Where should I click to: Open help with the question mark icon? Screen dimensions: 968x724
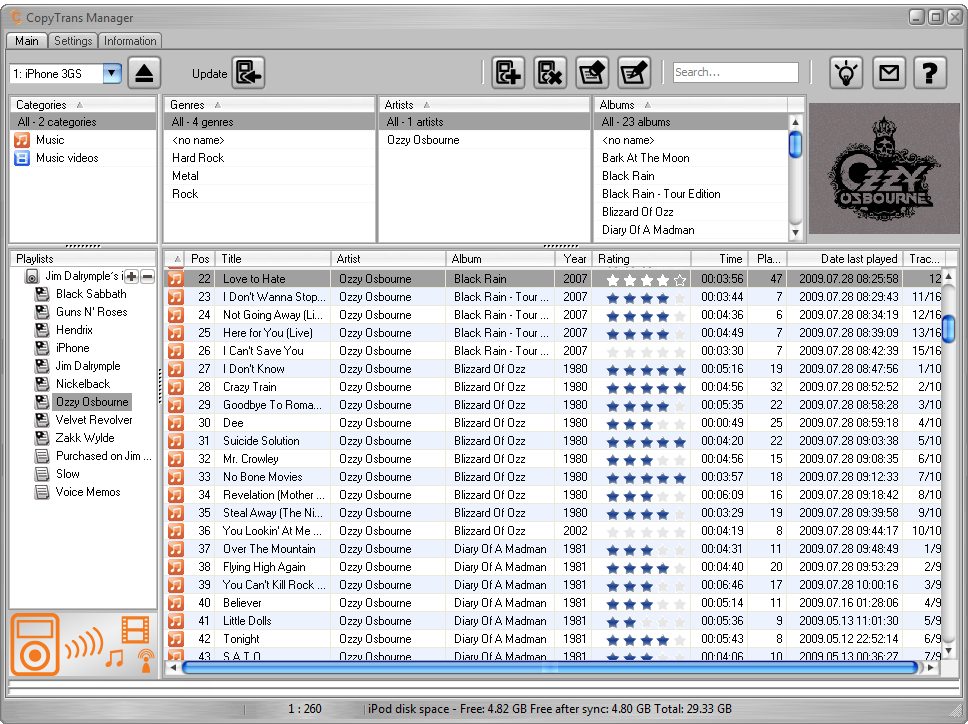tap(930, 73)
